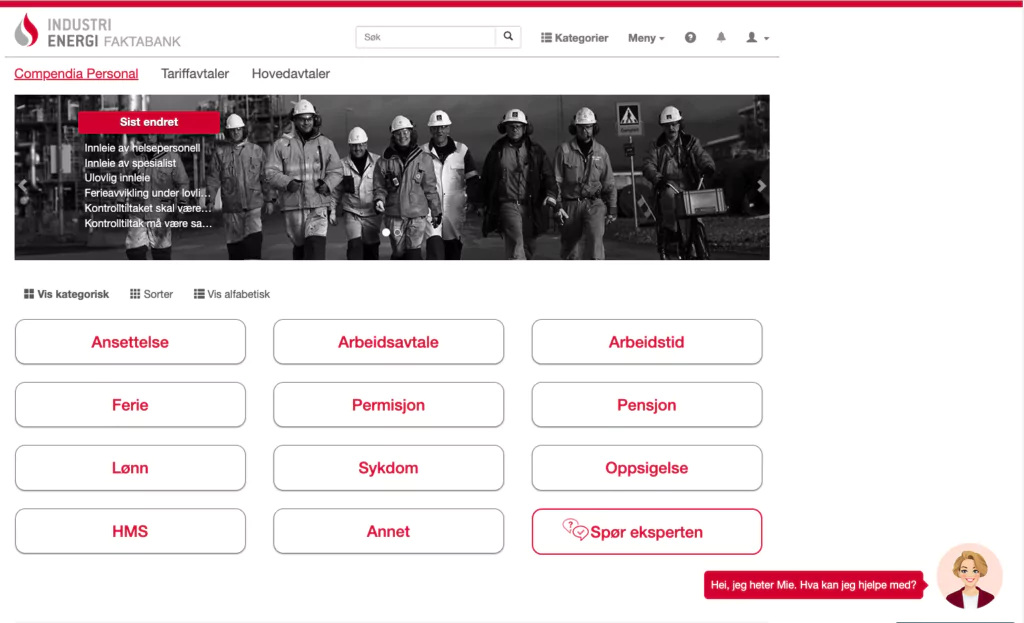Open the Arbeidsavtale category

pos(388,342)
